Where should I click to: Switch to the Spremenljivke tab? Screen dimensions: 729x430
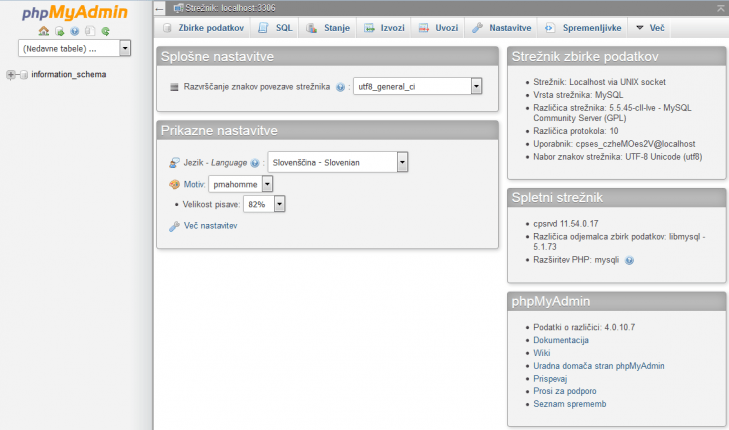583,28
